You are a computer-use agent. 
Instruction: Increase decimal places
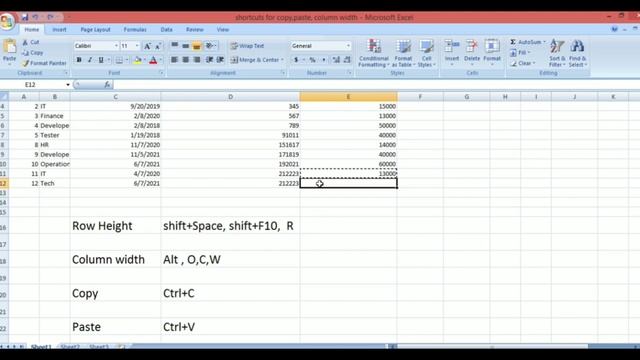point(336,60)
